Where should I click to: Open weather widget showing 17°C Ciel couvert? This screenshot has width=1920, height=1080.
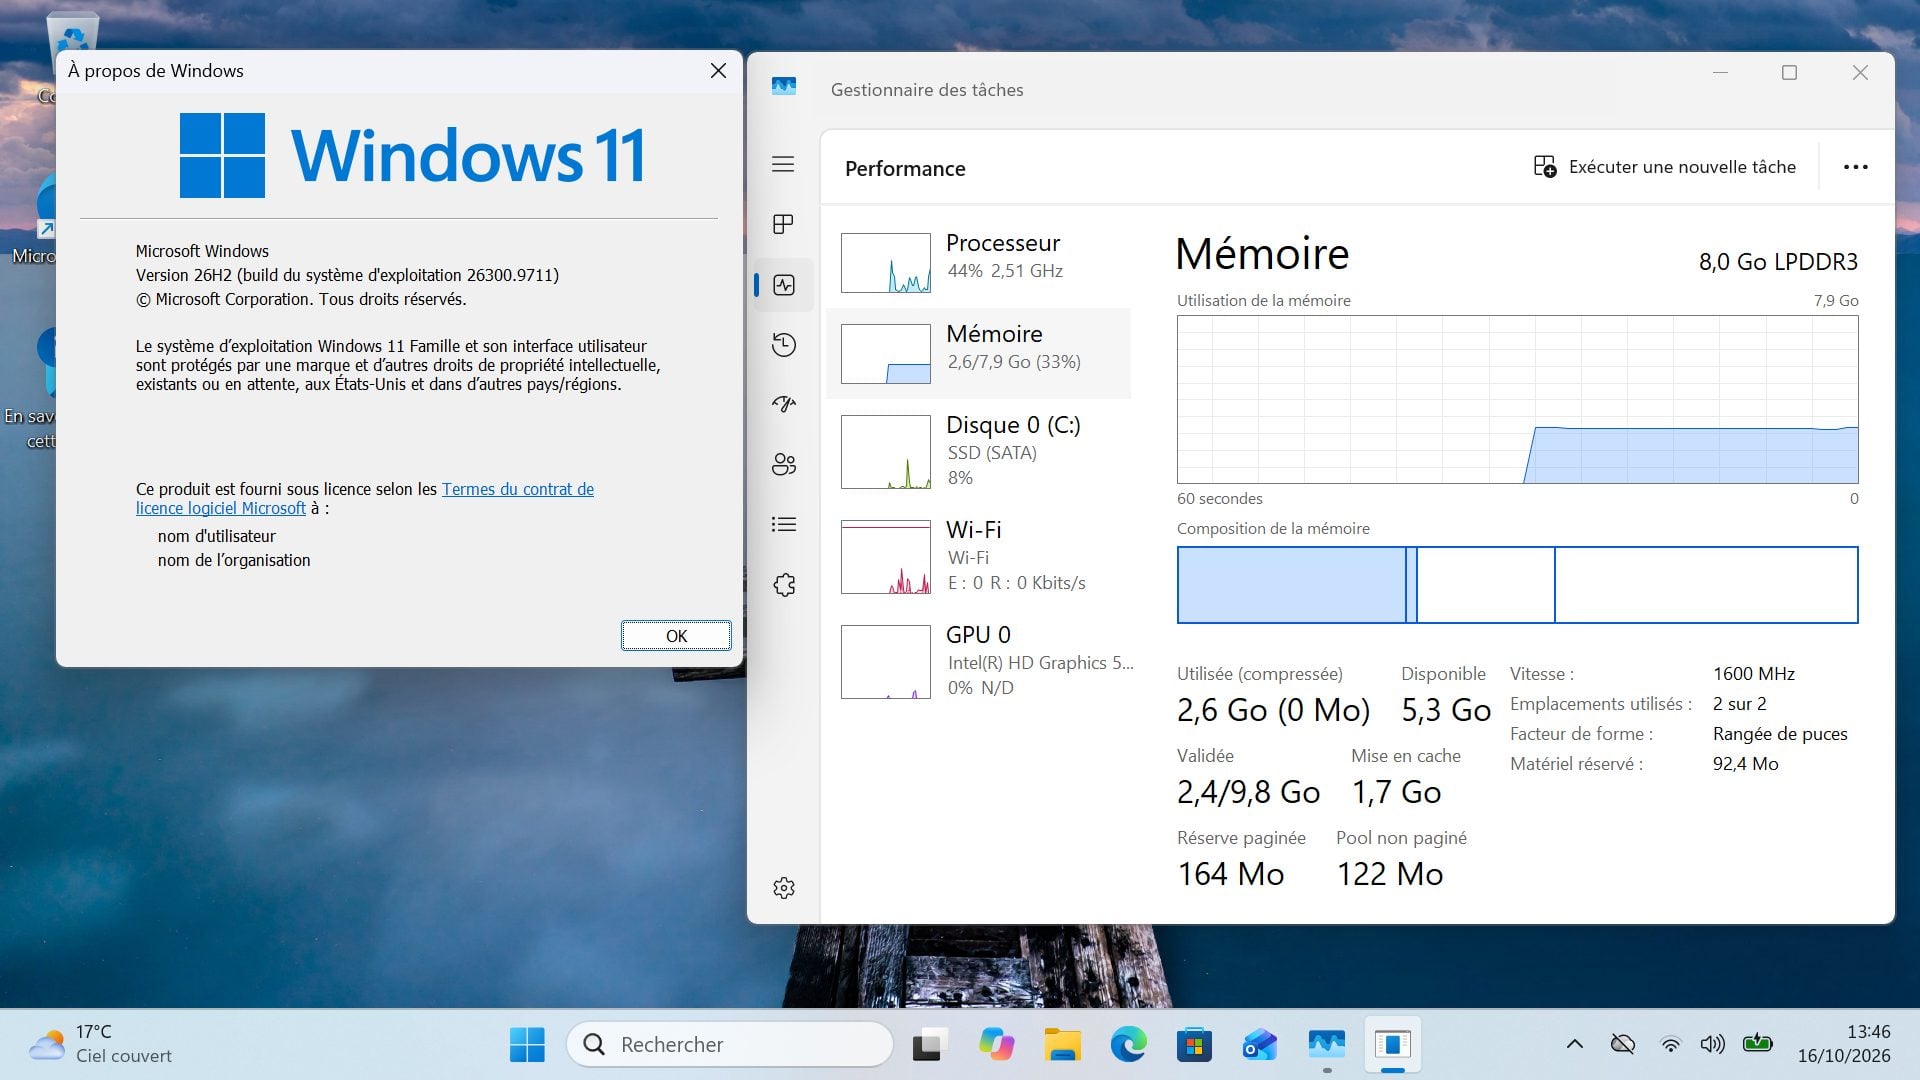pyautogui.click(x=100, y=1044)
